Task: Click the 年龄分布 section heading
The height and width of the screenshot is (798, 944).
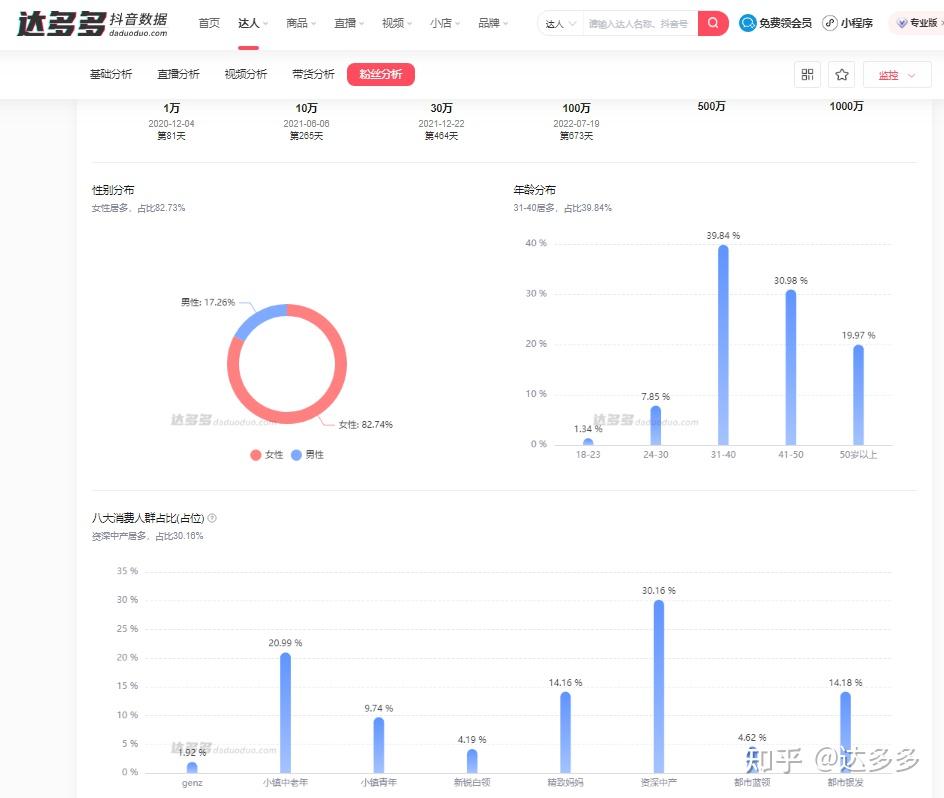Action: click(x=534, y=190)
